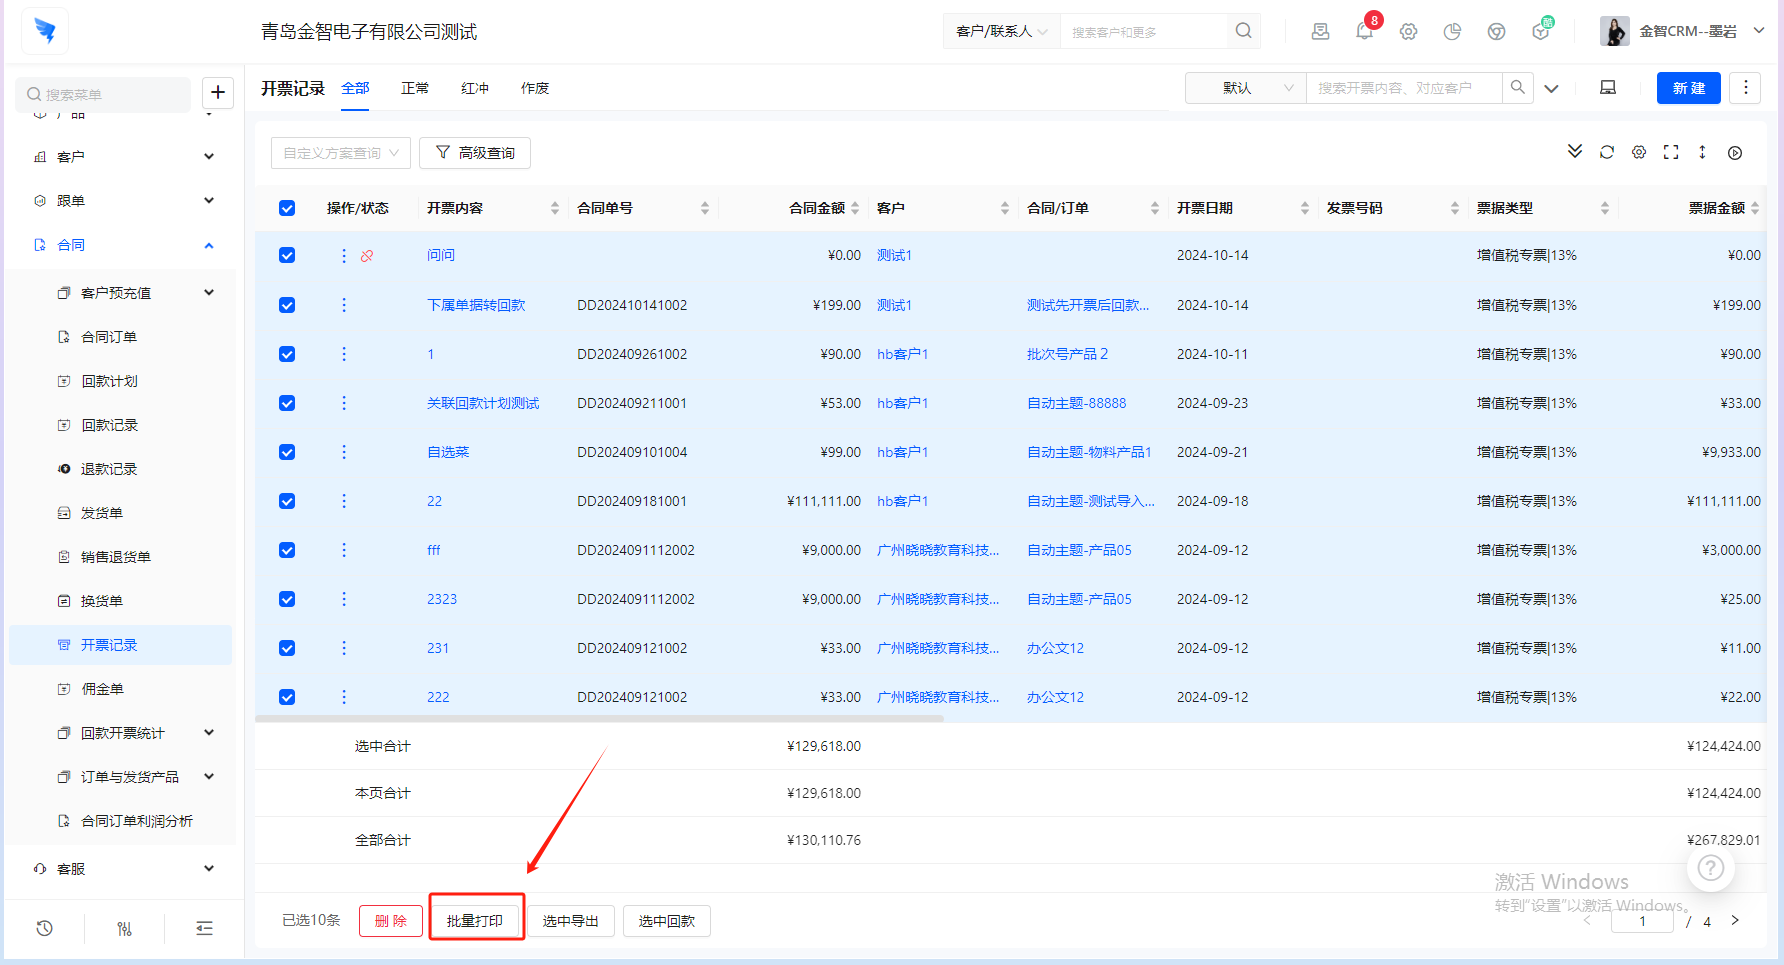
Task: Open the 自定义方案查询 dropdown
Action: click(340, 153)
